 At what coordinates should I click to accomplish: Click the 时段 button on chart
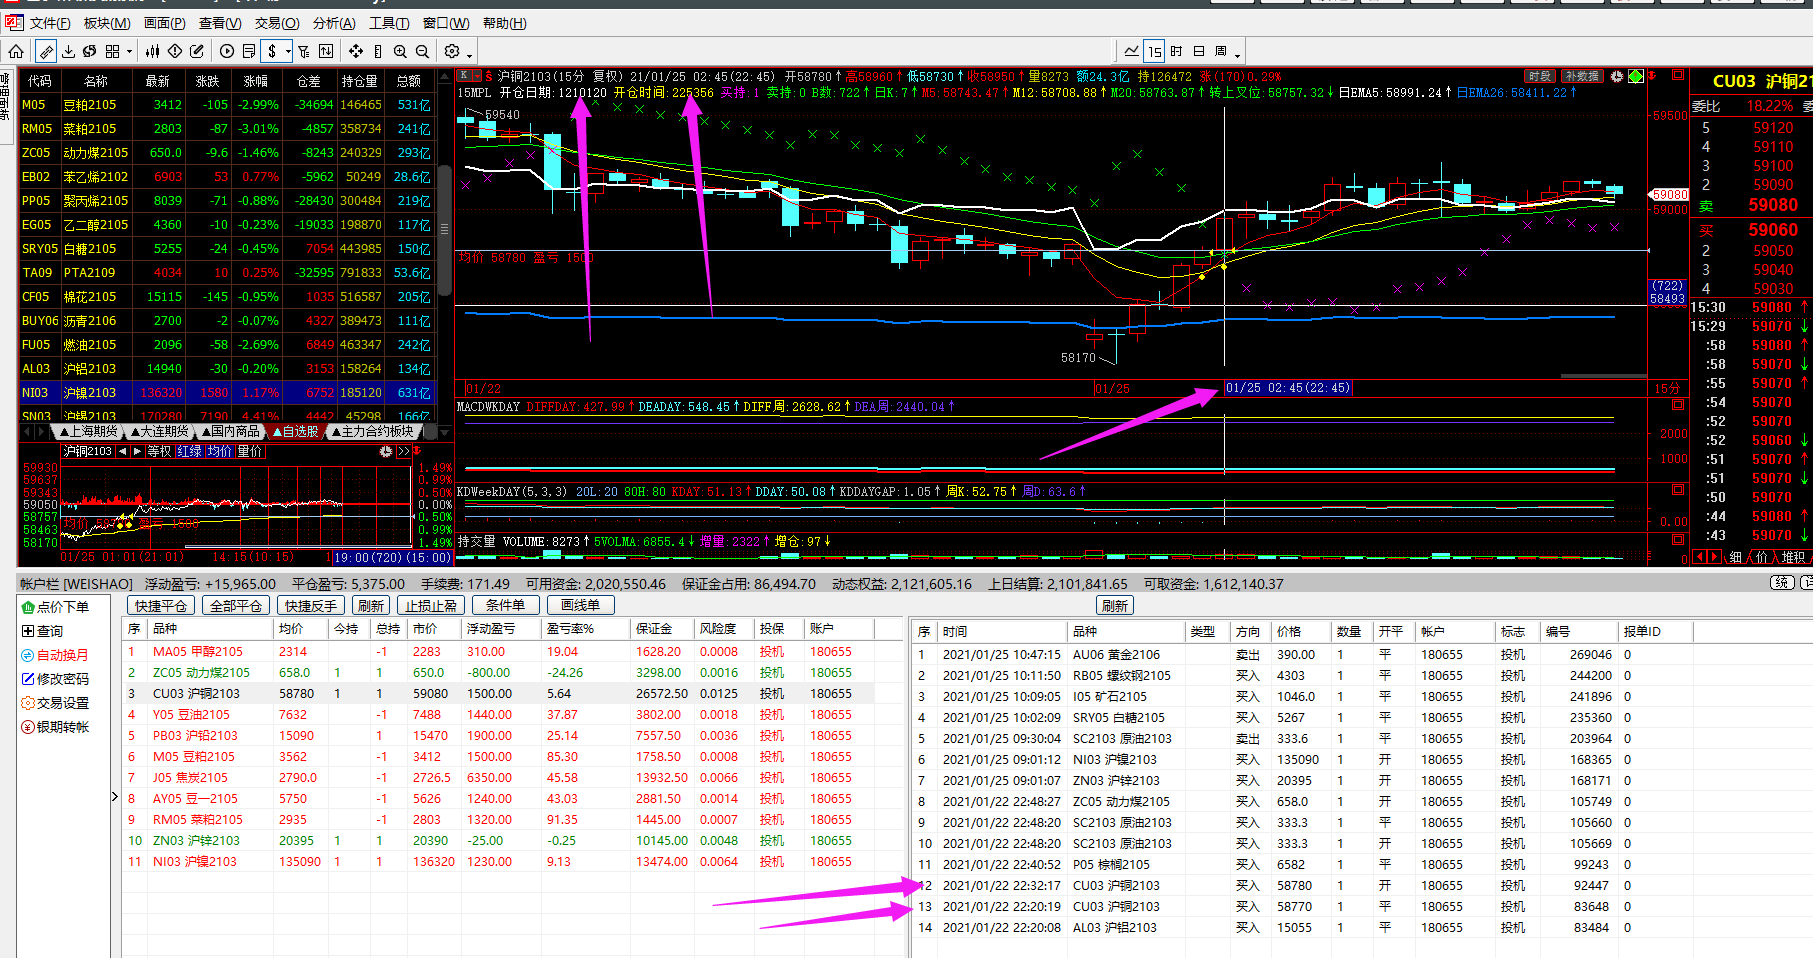click(x=1539, y=76)
